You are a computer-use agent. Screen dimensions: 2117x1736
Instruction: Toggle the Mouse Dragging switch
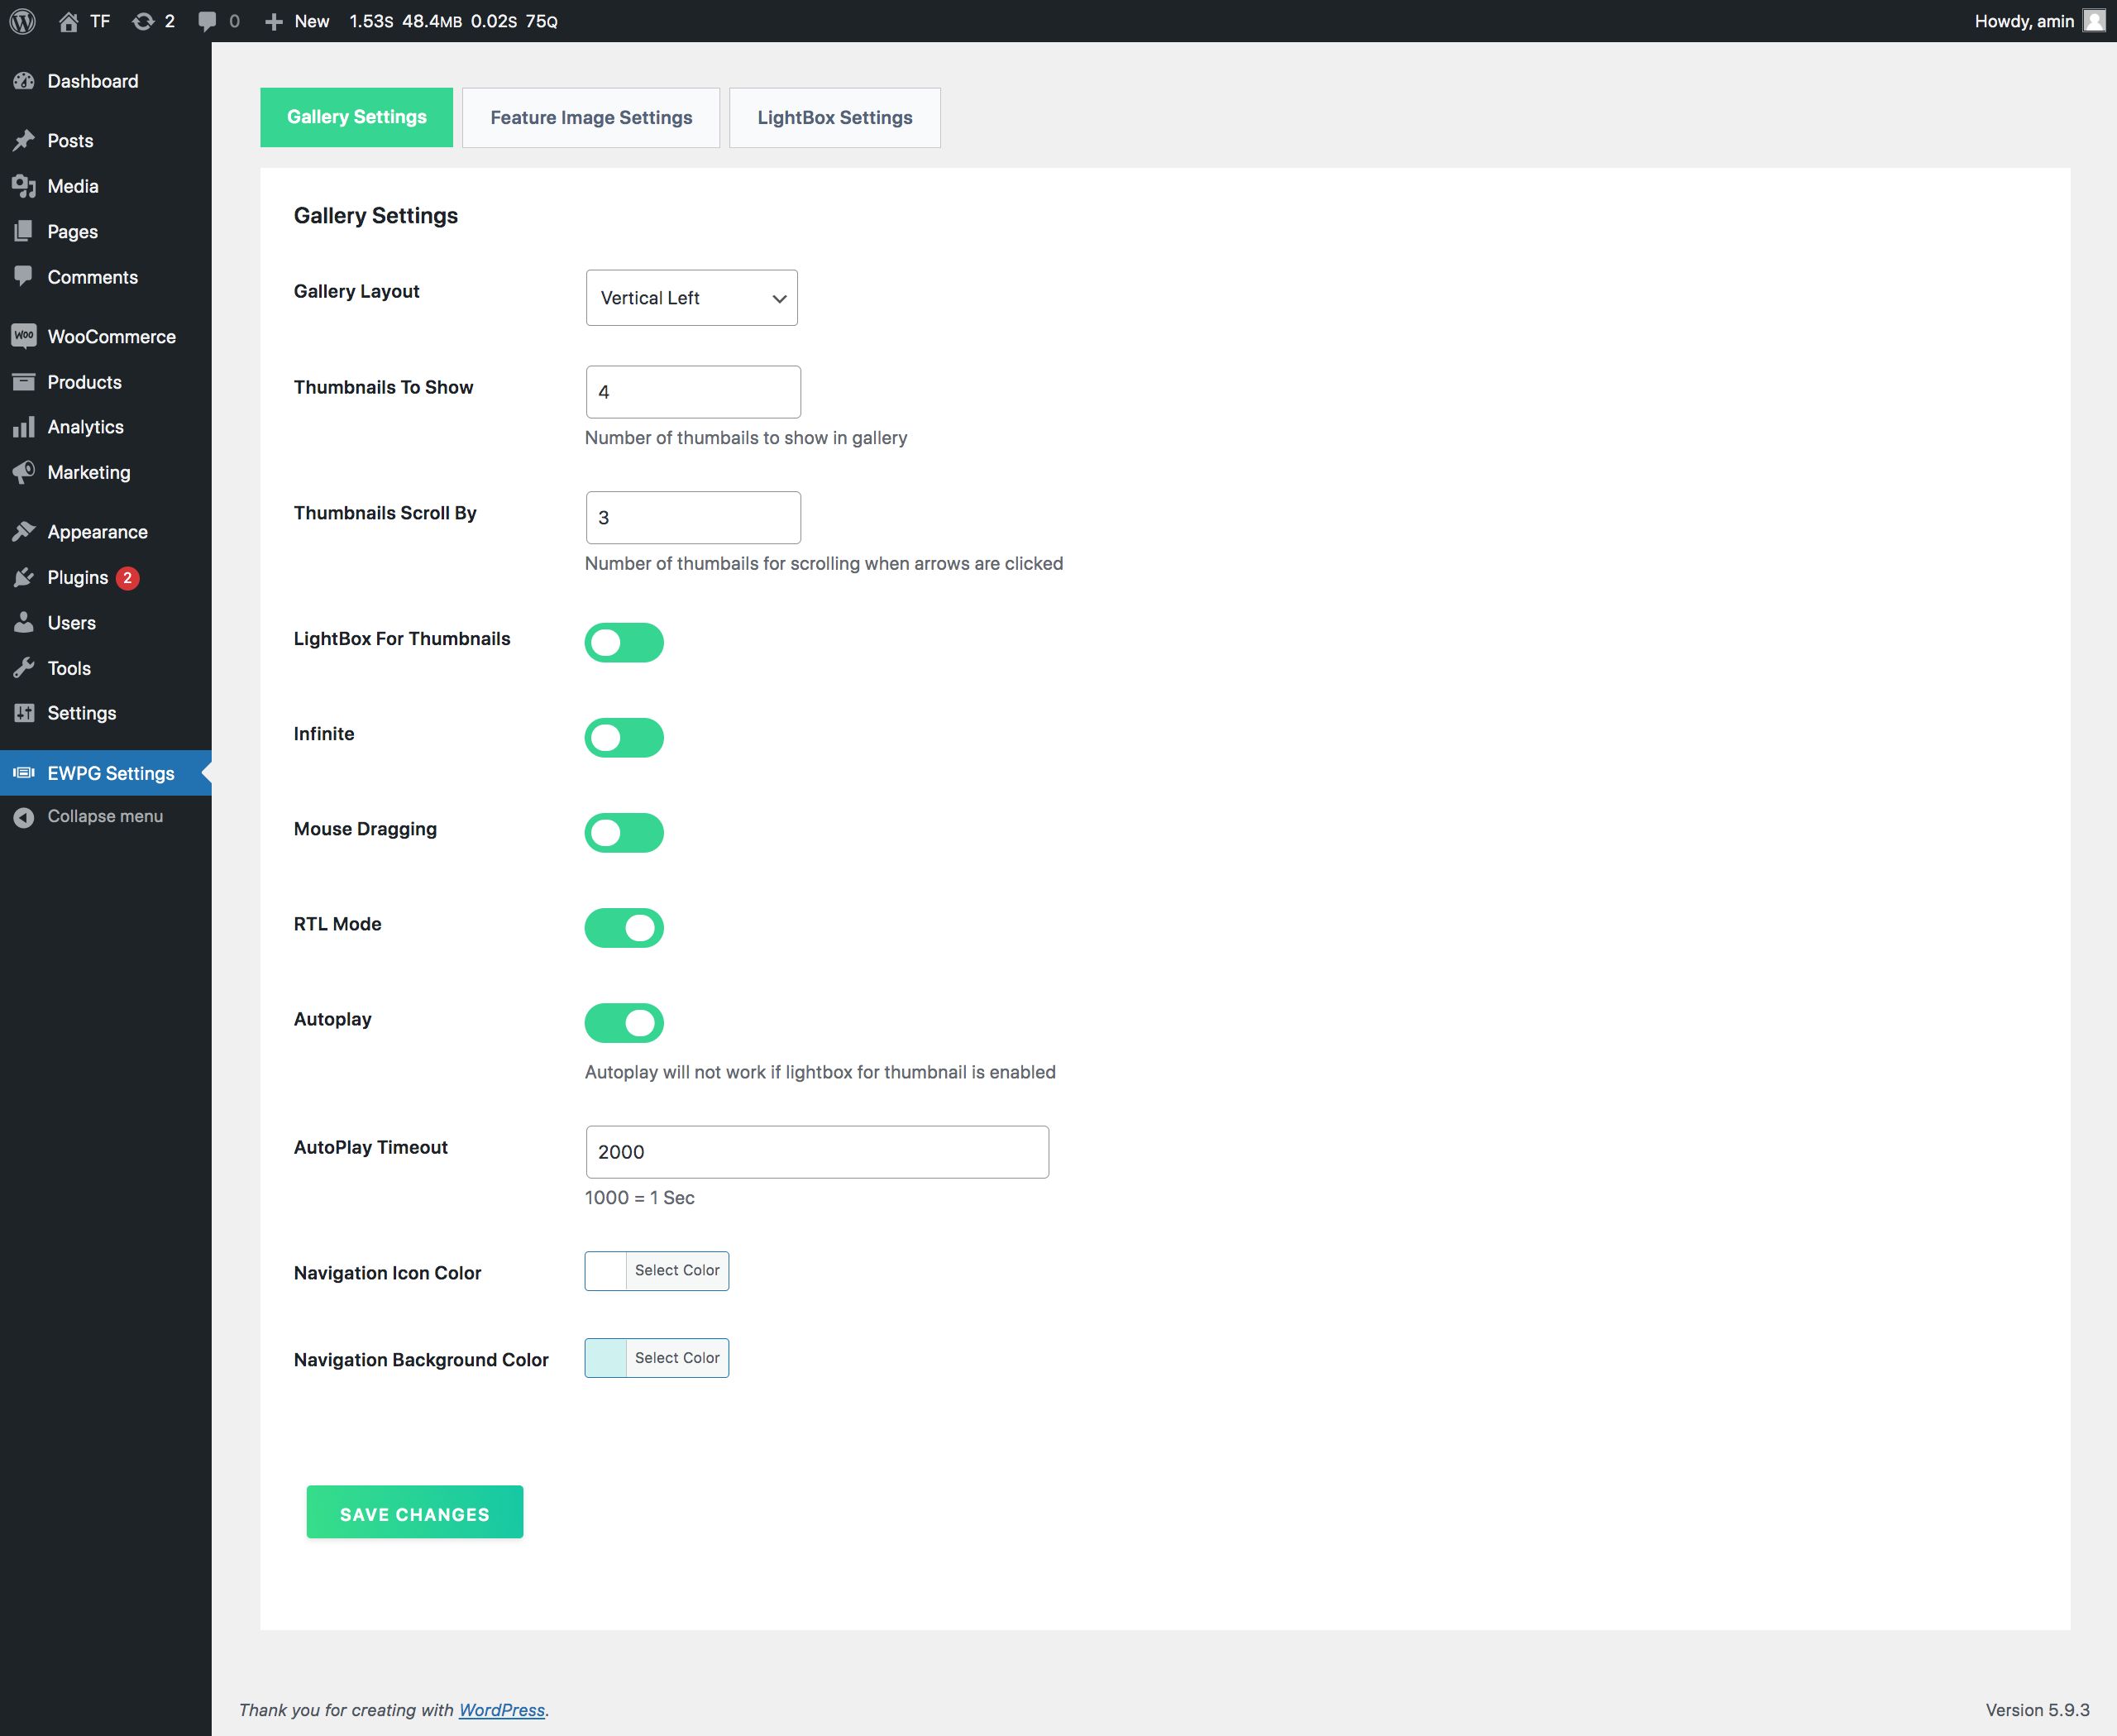624,833
